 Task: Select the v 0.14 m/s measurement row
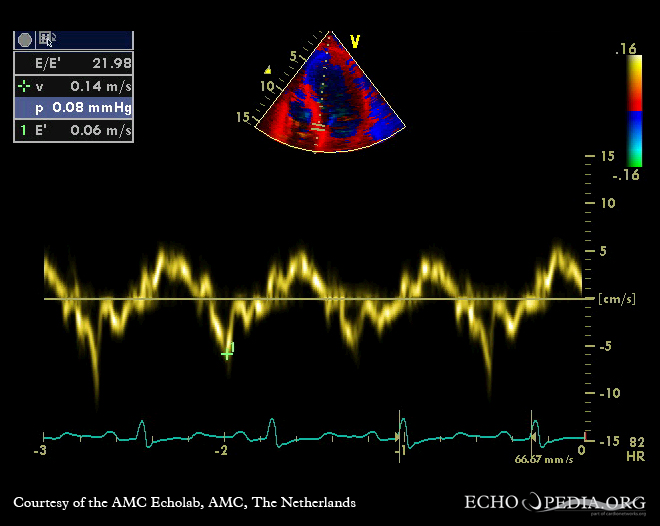pyautogui.click(x=73, y=86)
